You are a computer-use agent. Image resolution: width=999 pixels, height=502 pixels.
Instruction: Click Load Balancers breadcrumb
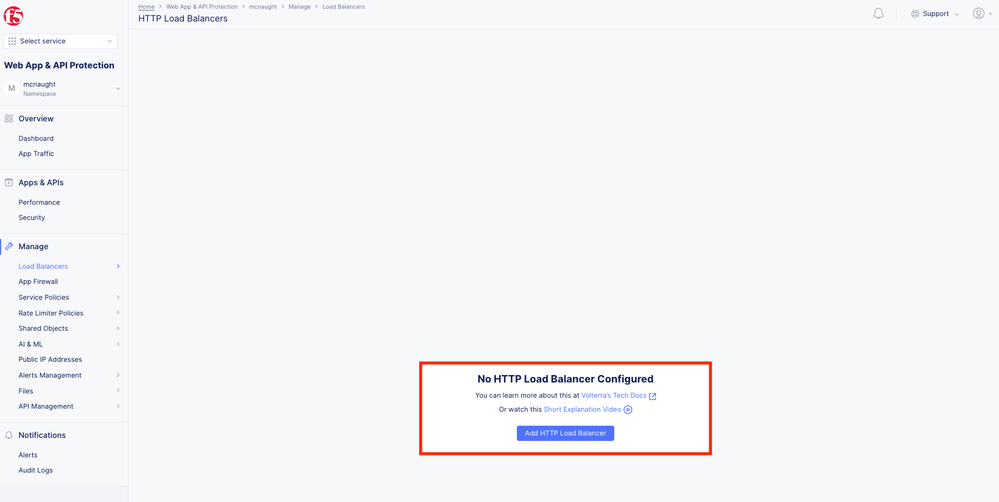(343, 6)
